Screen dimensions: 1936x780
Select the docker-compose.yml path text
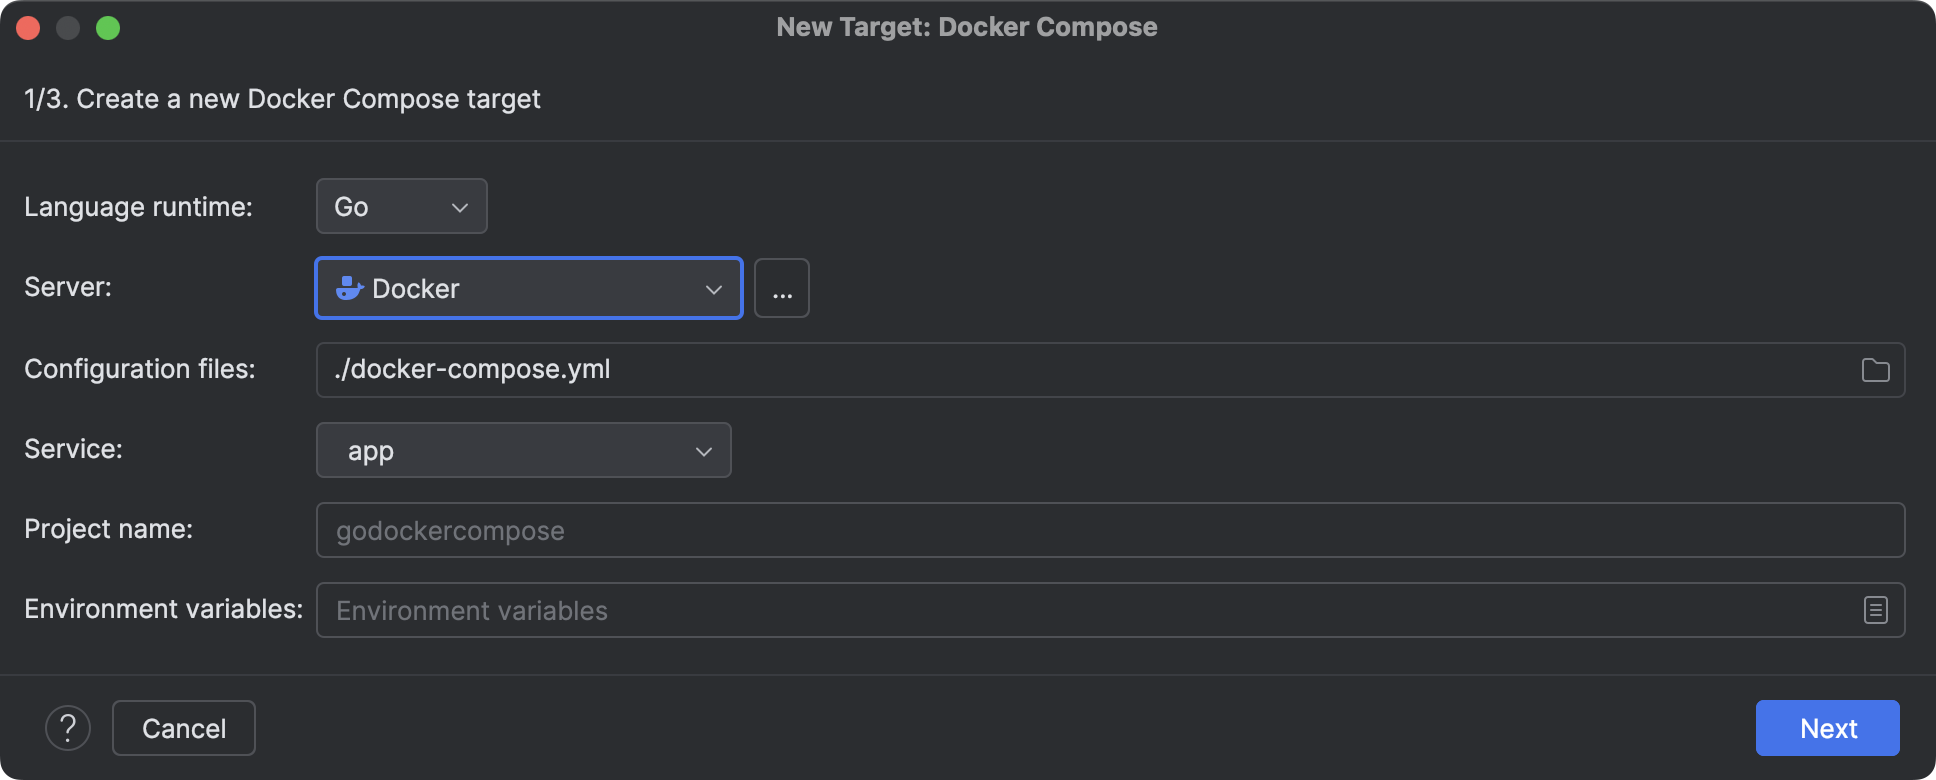click(472, 369)
